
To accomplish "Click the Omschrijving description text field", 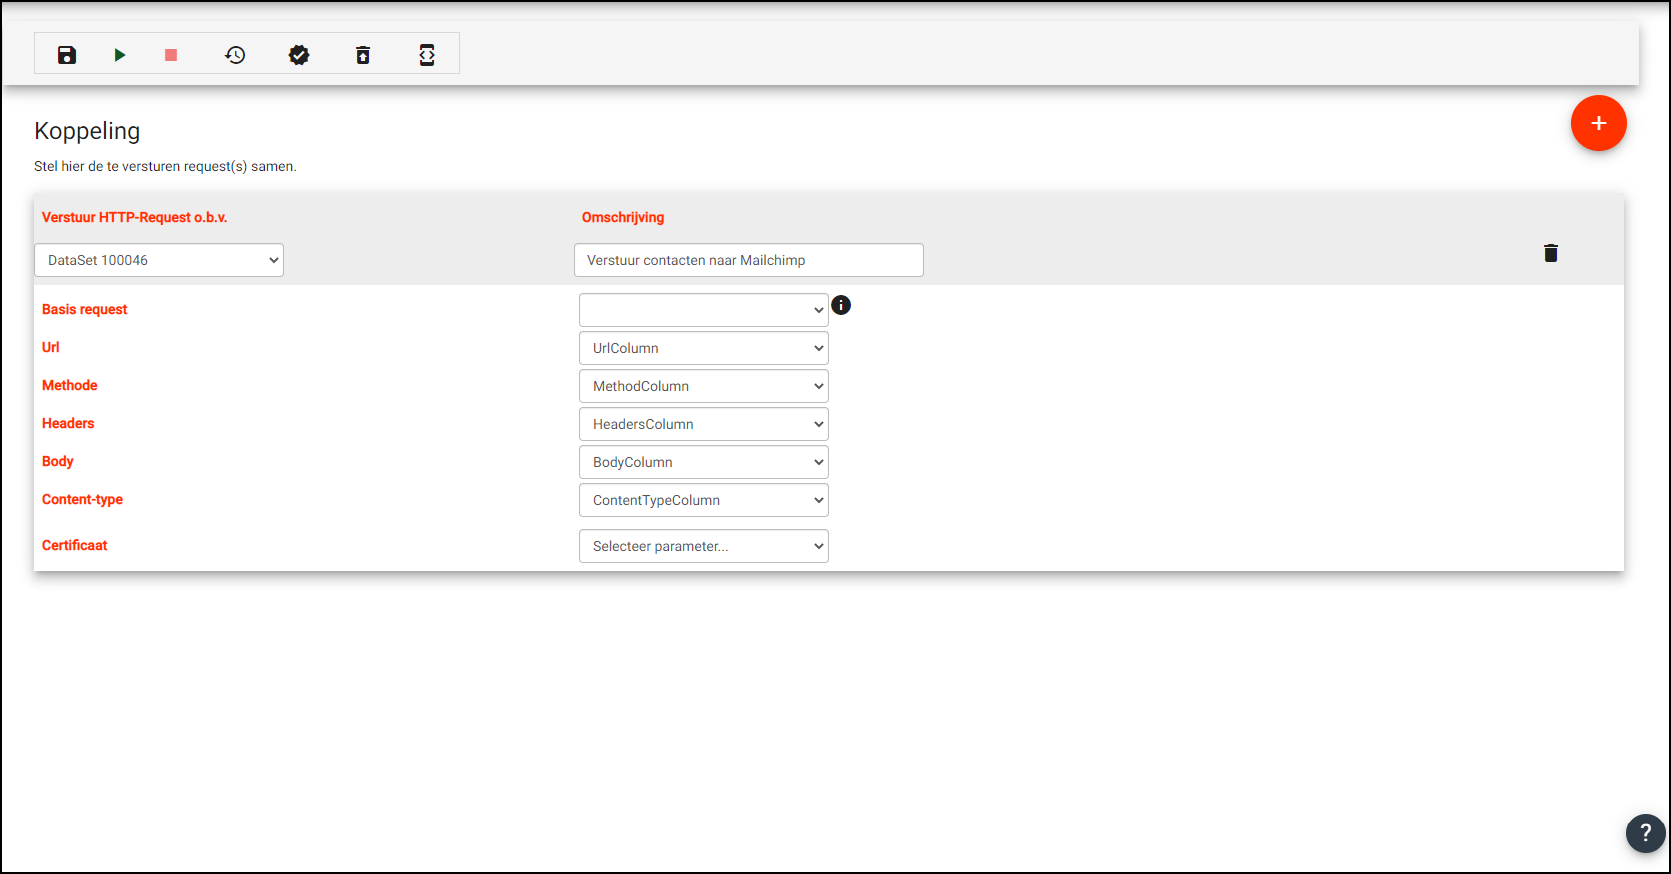I will (748, 260).
